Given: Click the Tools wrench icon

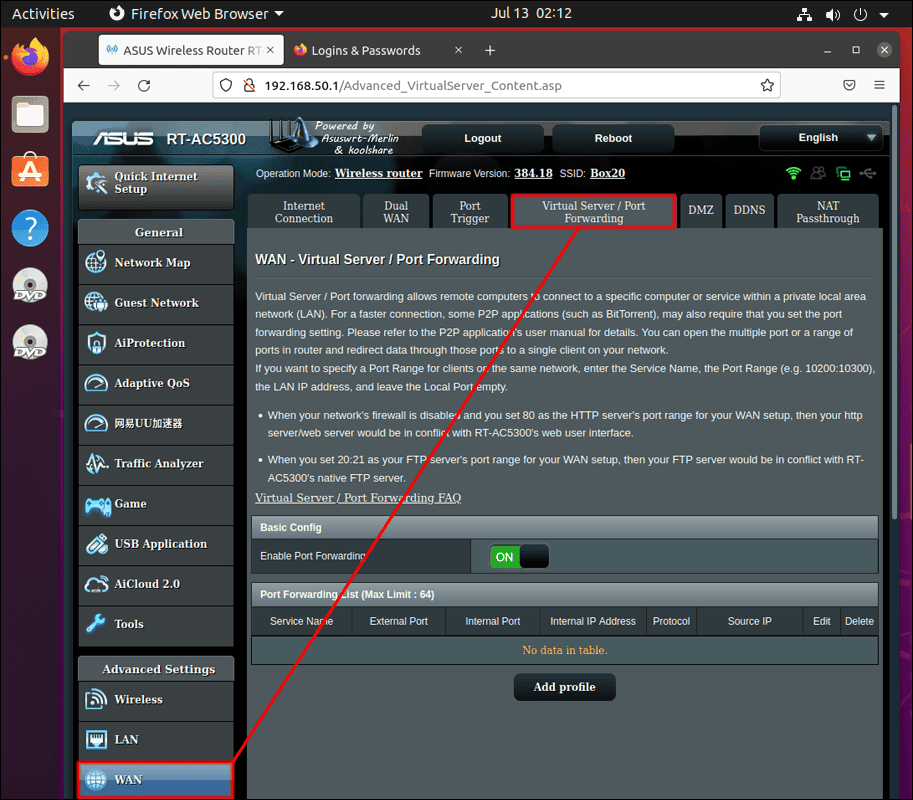Looking at the screenshot, I should click(x=96, y=624).
